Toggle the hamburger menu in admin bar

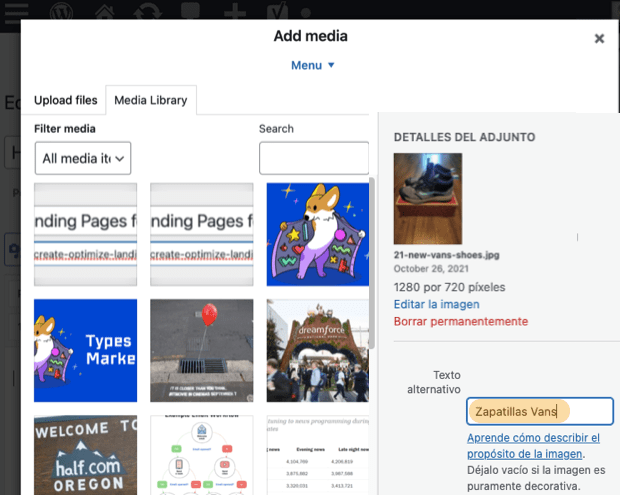coord(16,13)
